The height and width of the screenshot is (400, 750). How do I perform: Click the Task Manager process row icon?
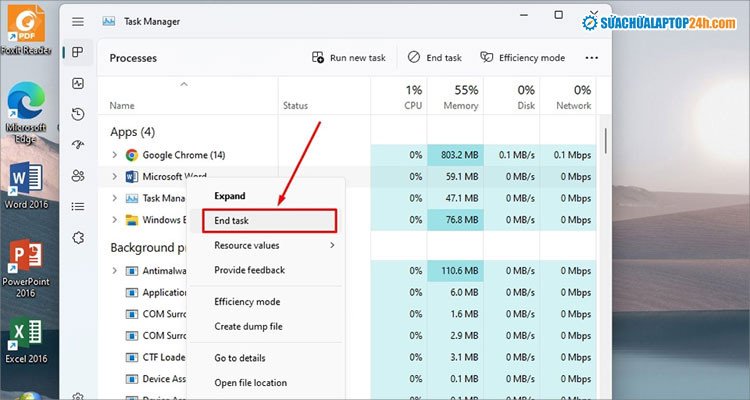coord(132,199)
